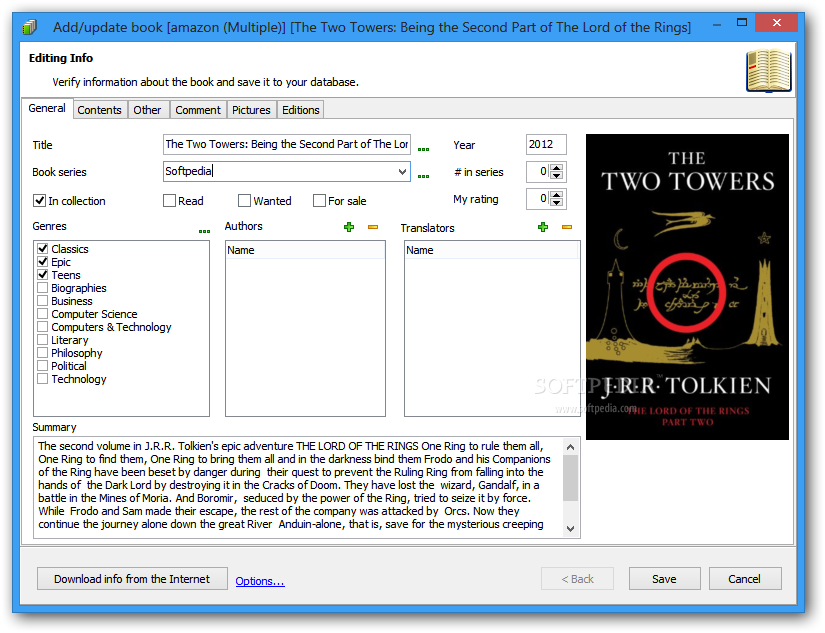This screenshot has height=633, width=825.
Task: Click the green dots button beside Book series
Action: 423,176
